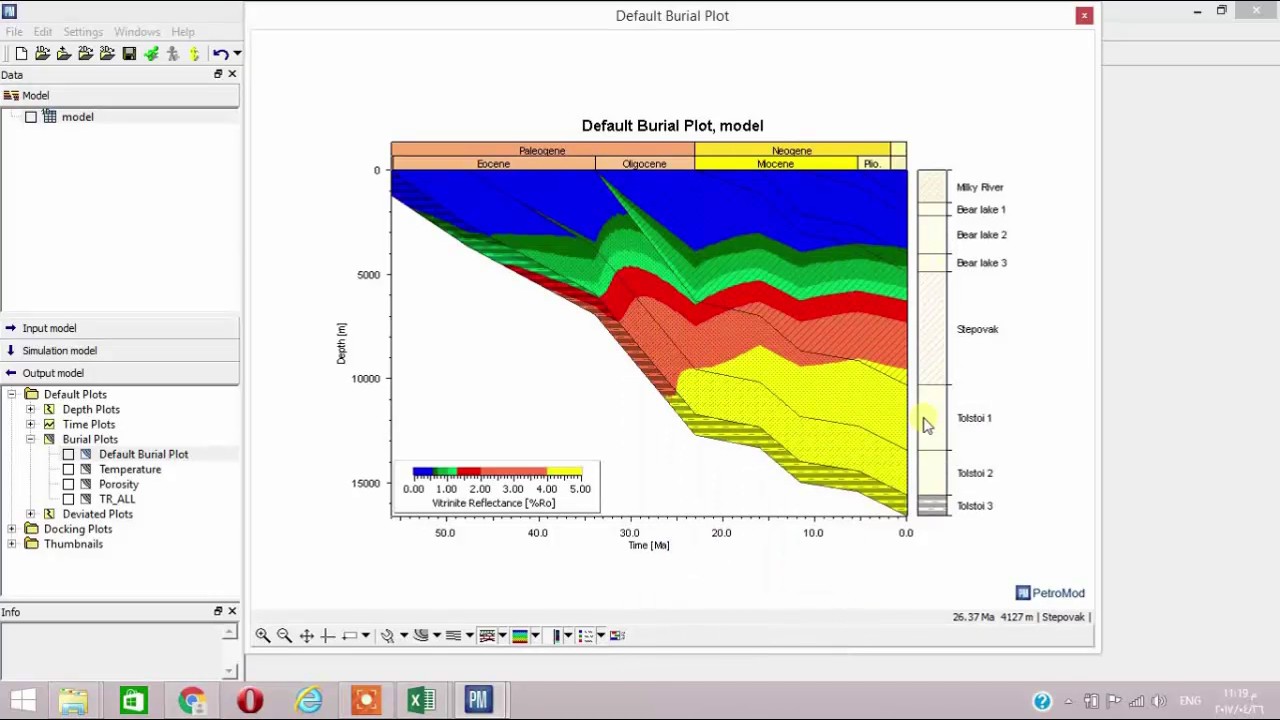This screenshot has height=720, width=1280.
Task: Select Temperature in the Burial Plots tree
Action: 130,469
